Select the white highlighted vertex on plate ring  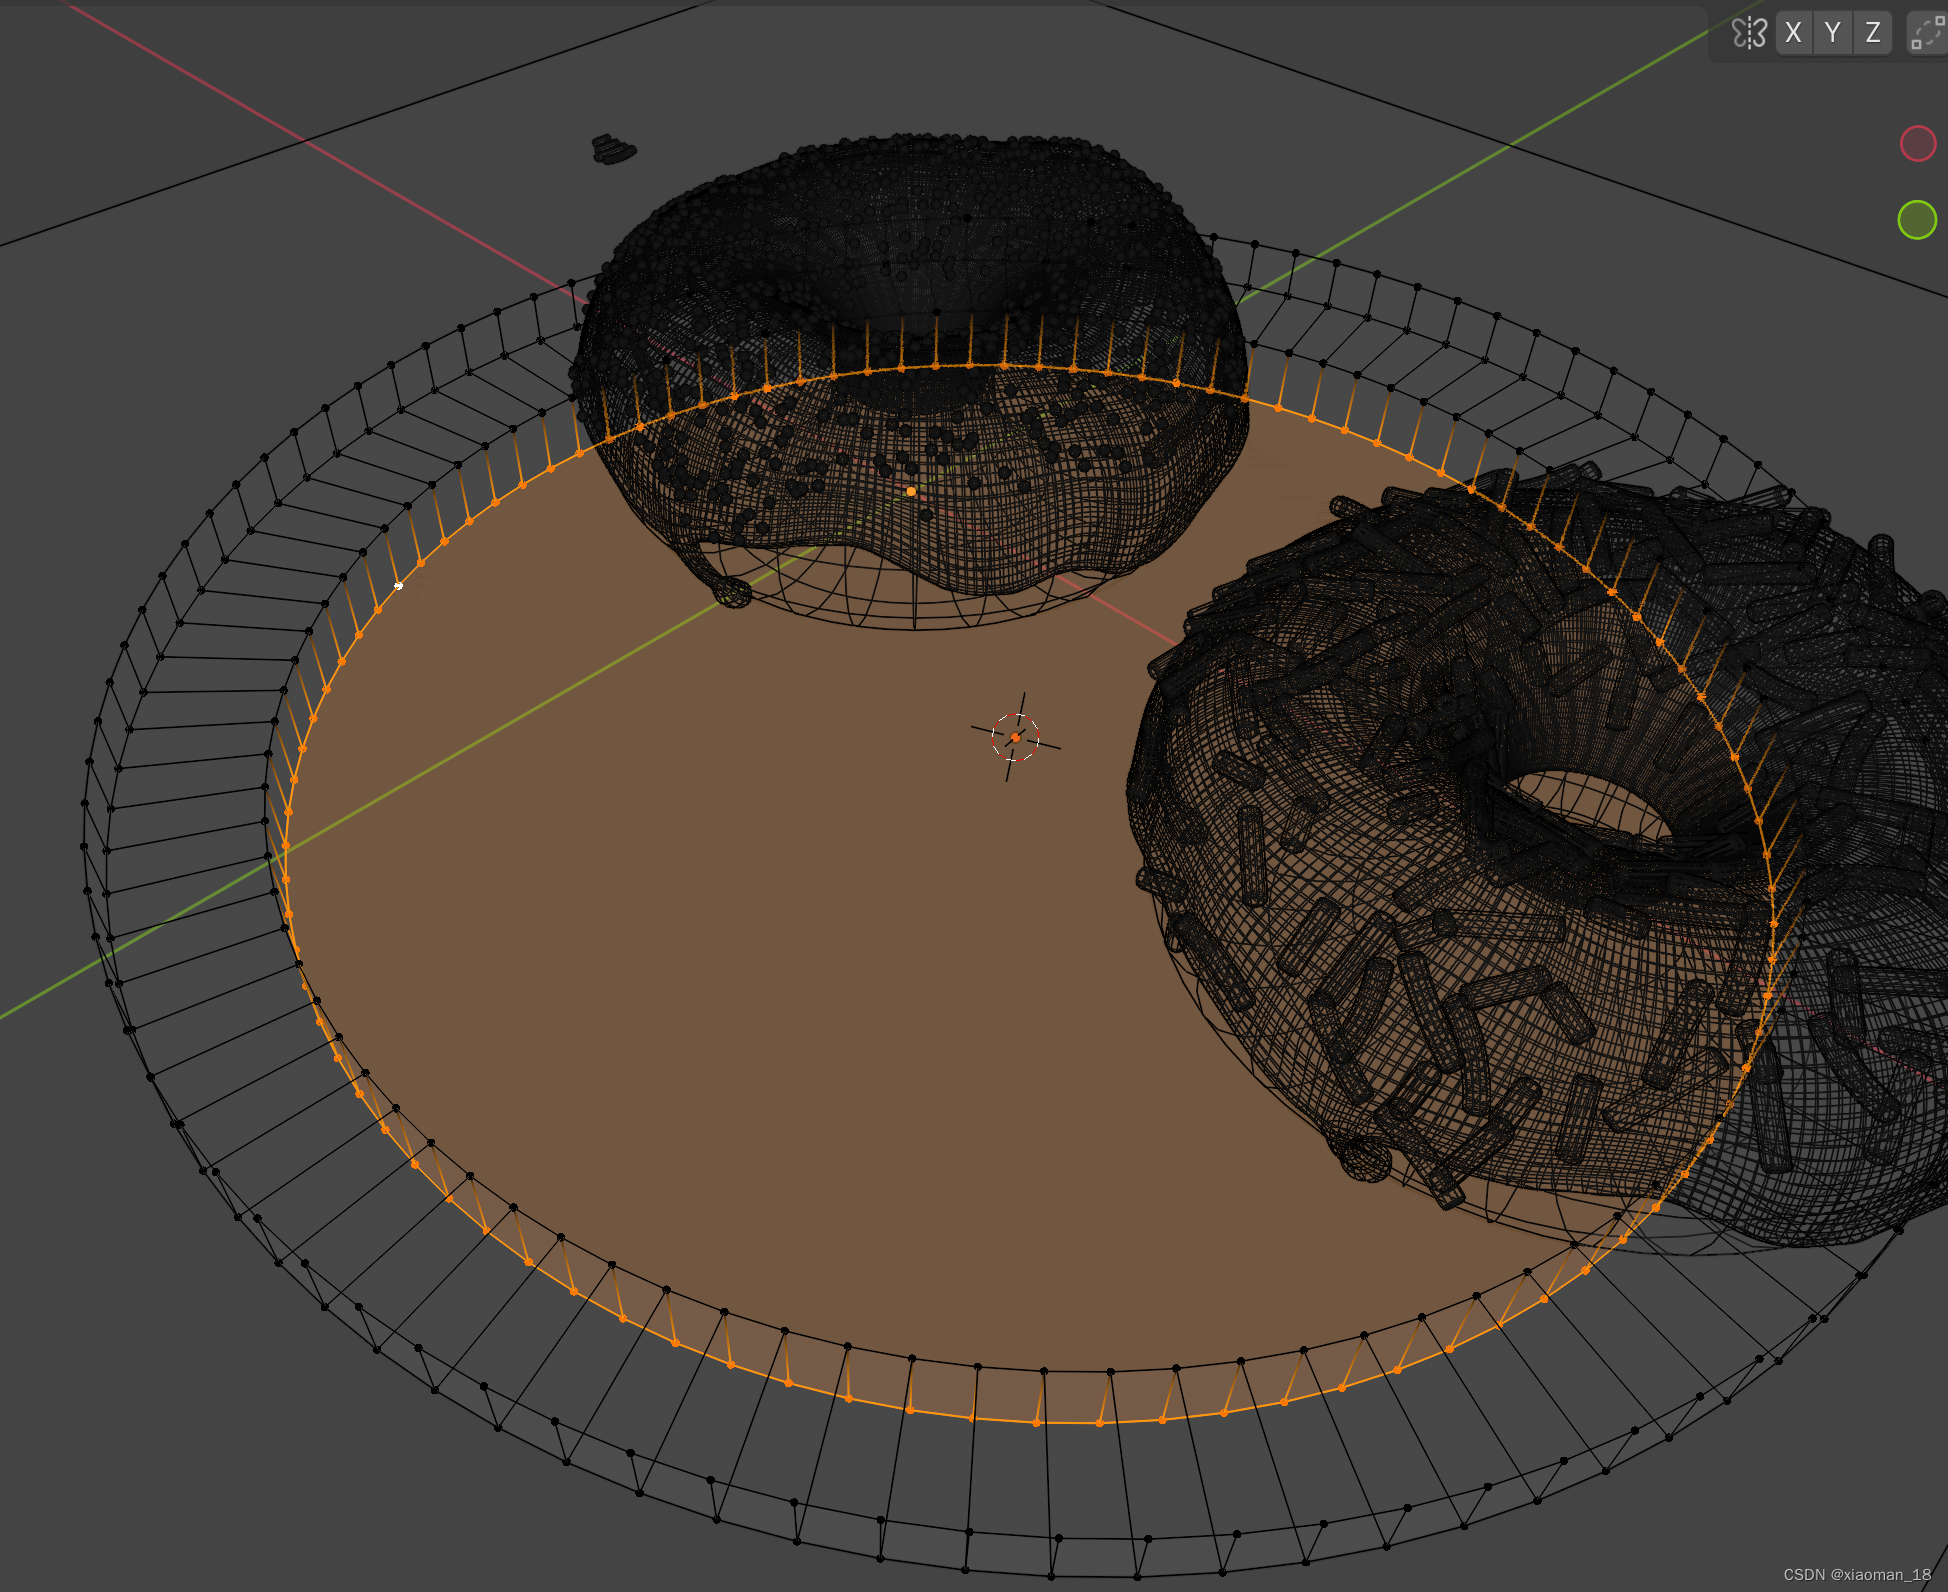pos(398,586)
